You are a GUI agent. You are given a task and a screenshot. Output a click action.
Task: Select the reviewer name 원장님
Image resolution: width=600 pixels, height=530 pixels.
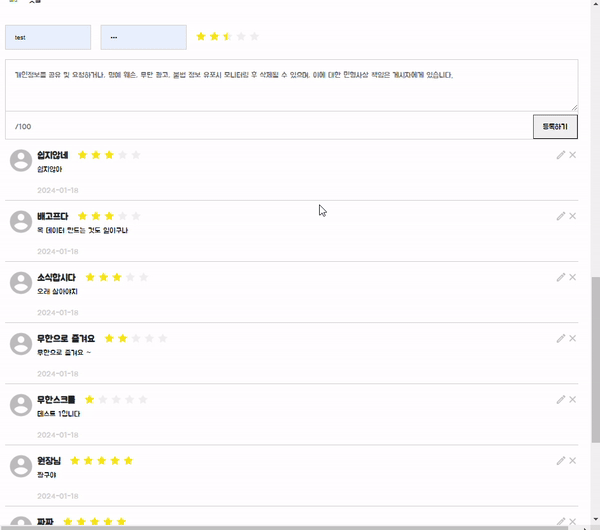[x=49, y=461]
